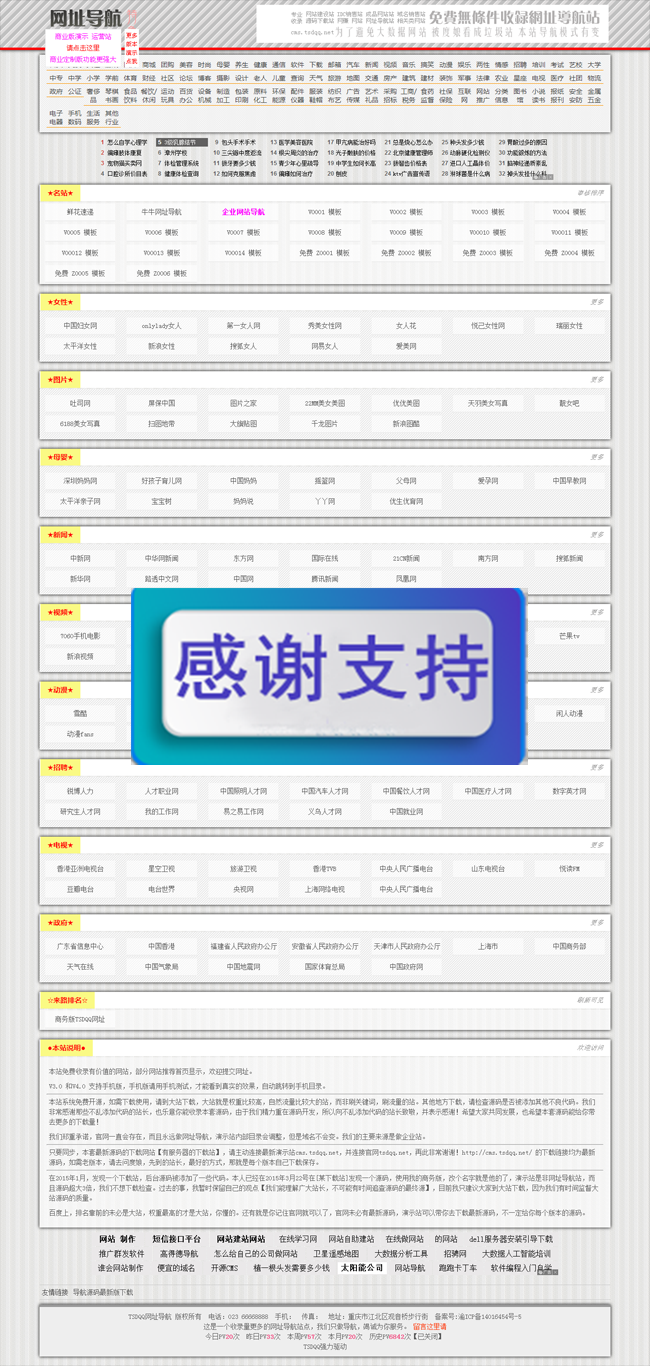
Task: Visit the 爱美网 link
Action: [x=406, y=346]
